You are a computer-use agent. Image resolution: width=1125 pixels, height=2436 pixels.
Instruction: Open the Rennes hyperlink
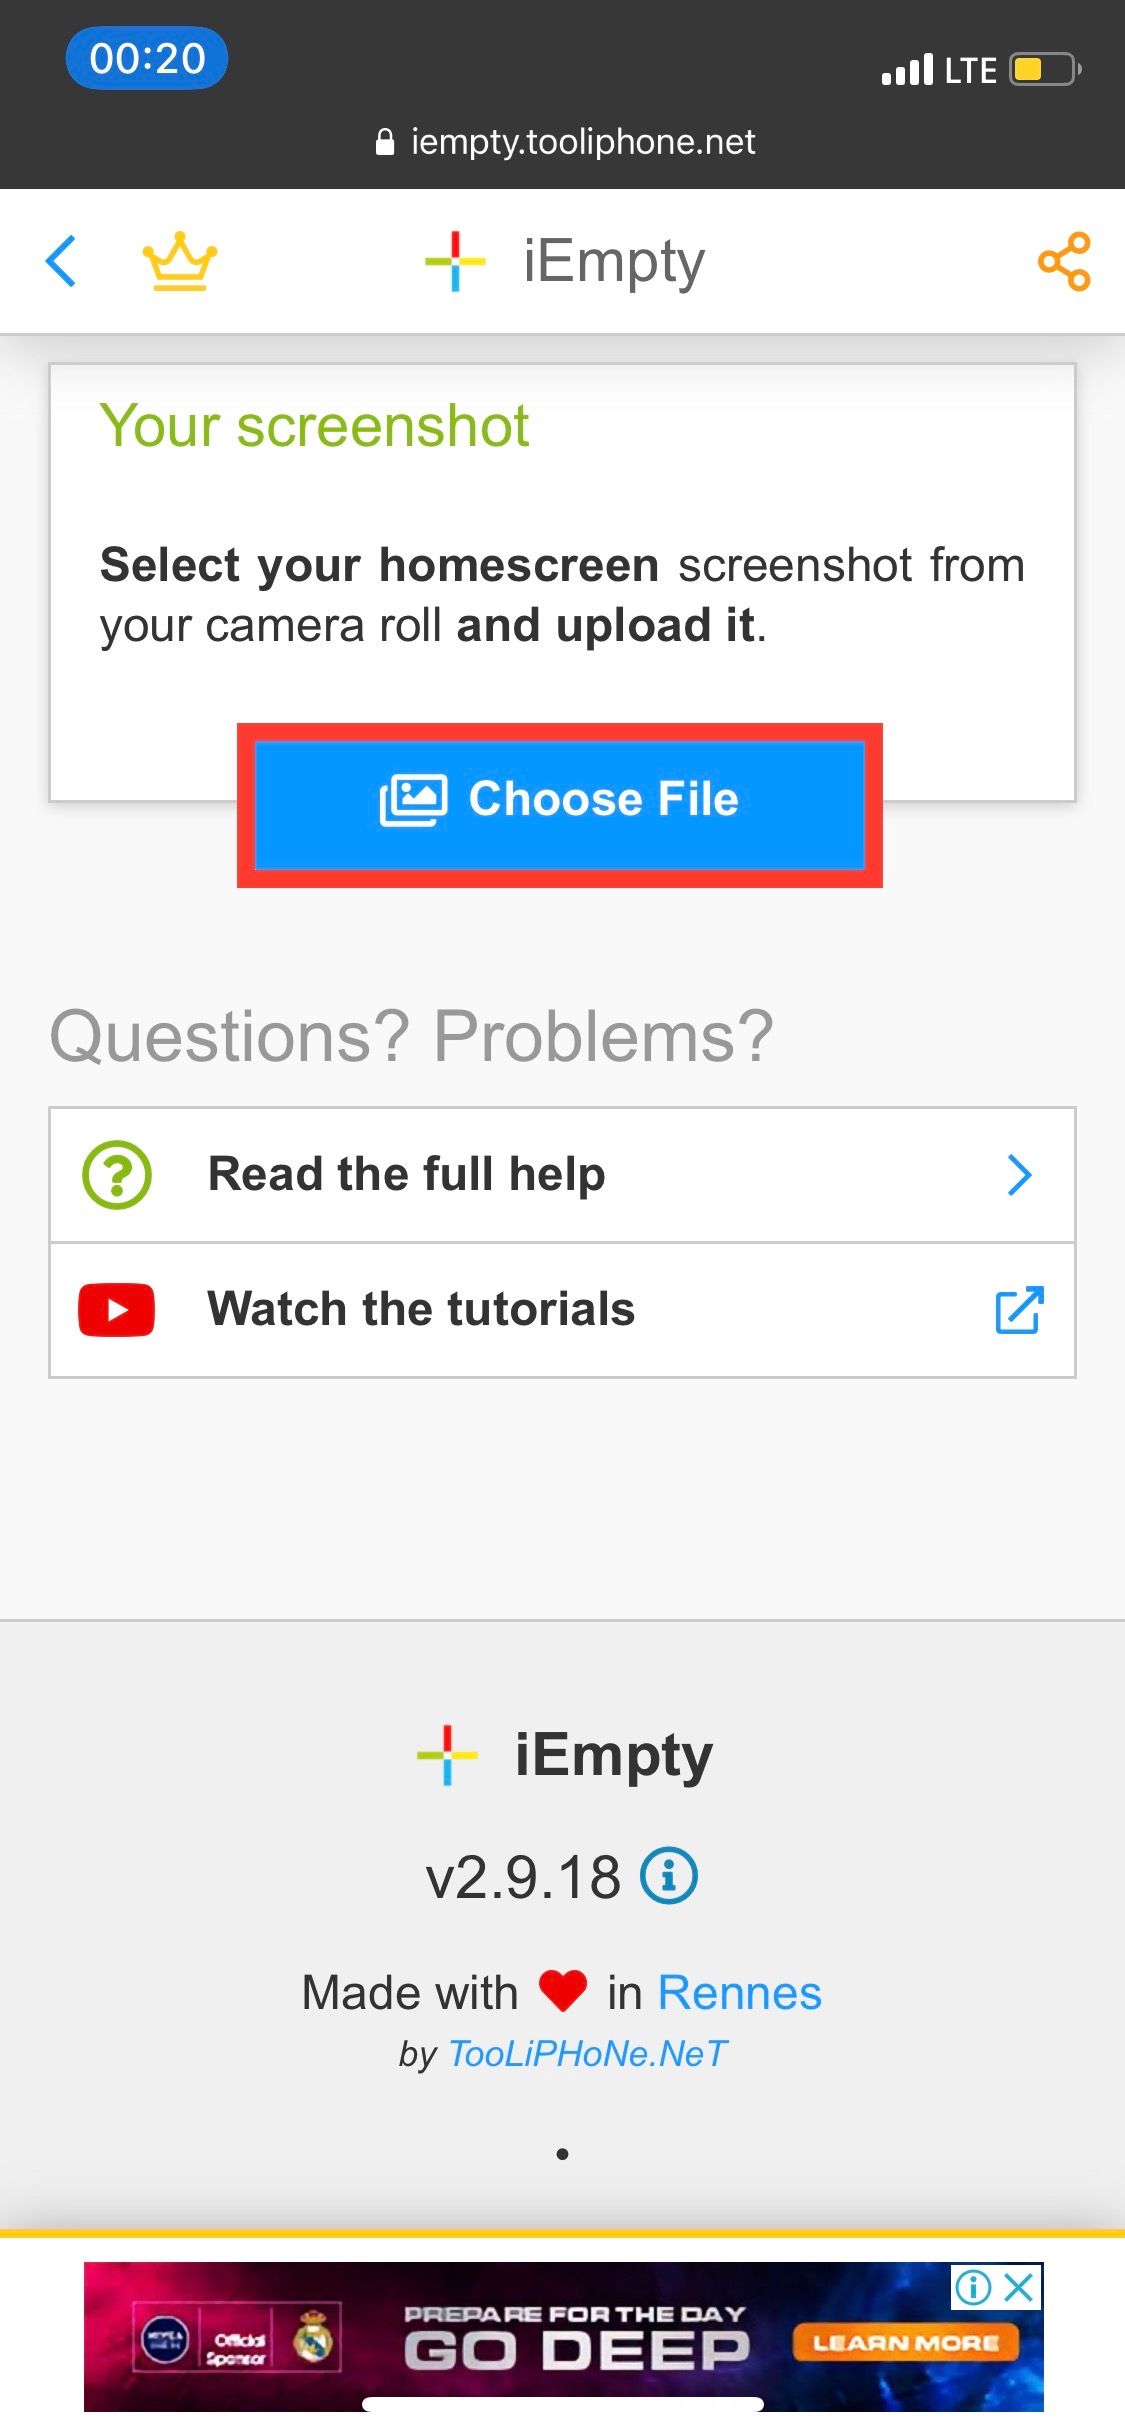[x=739, y=1990]
